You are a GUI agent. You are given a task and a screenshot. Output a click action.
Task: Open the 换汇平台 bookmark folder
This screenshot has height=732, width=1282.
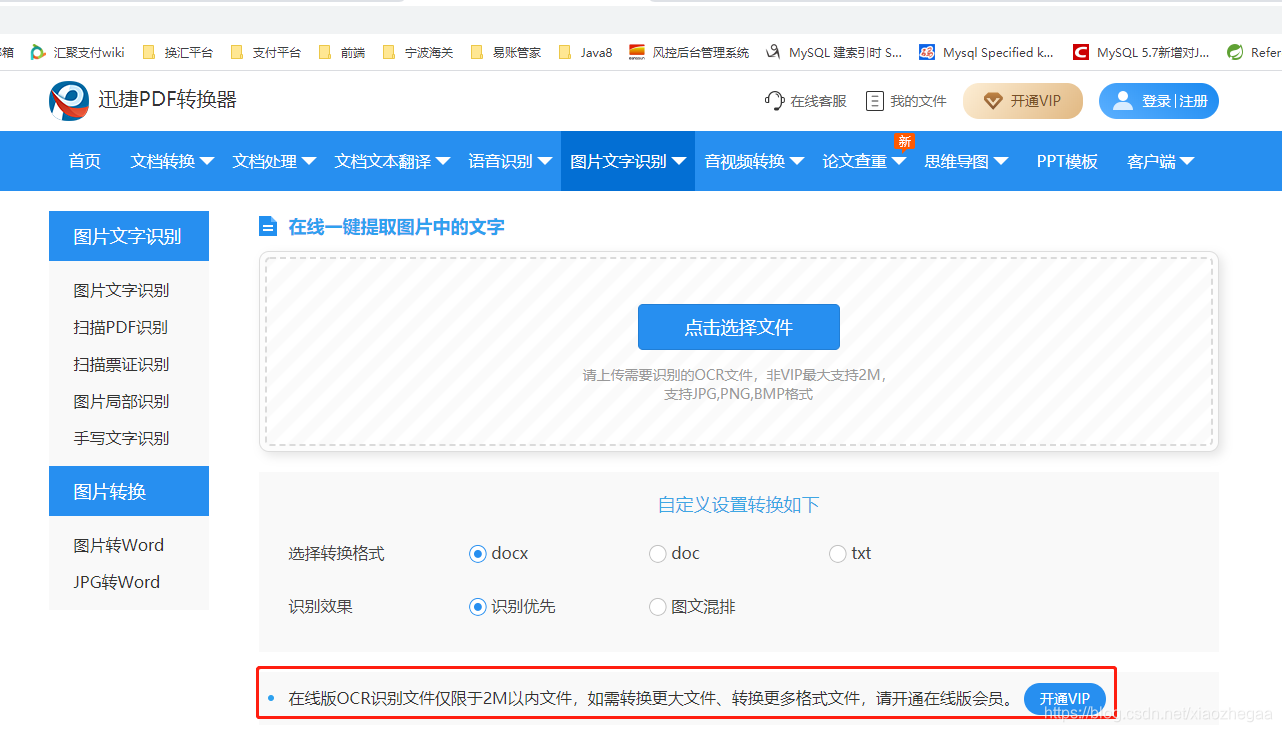[178, 52]
